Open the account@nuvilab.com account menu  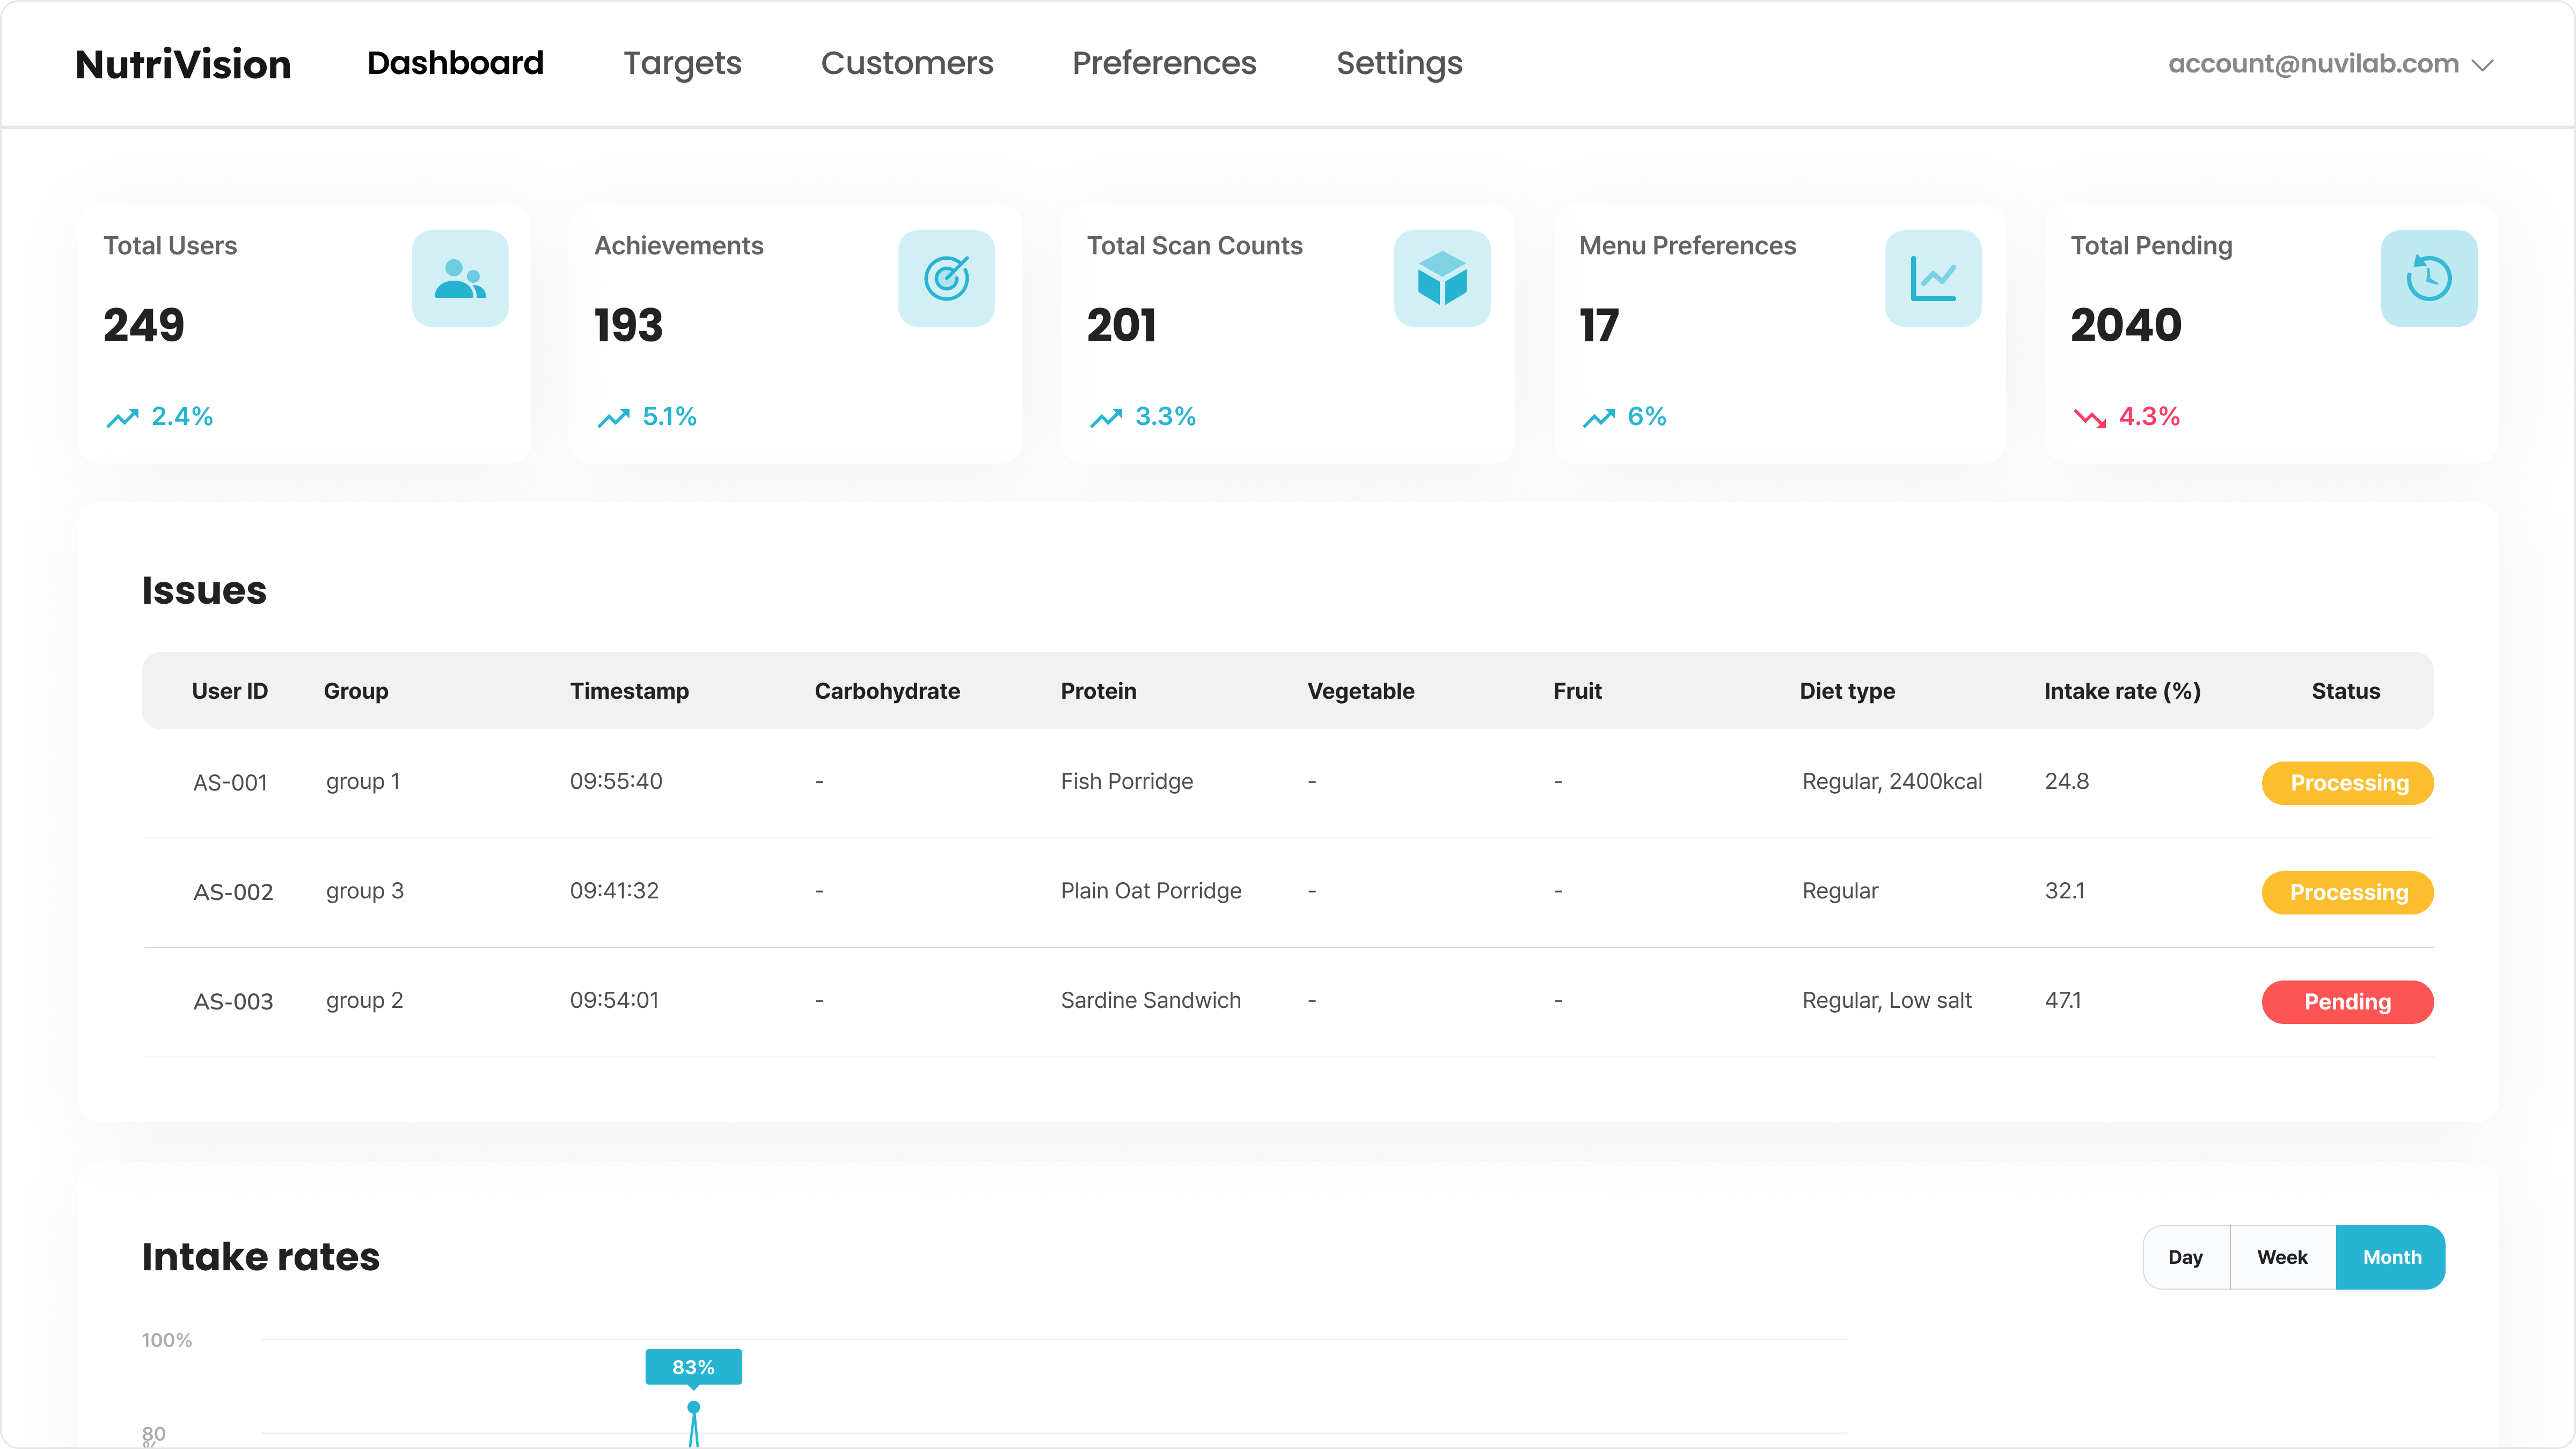(2330, 64)
